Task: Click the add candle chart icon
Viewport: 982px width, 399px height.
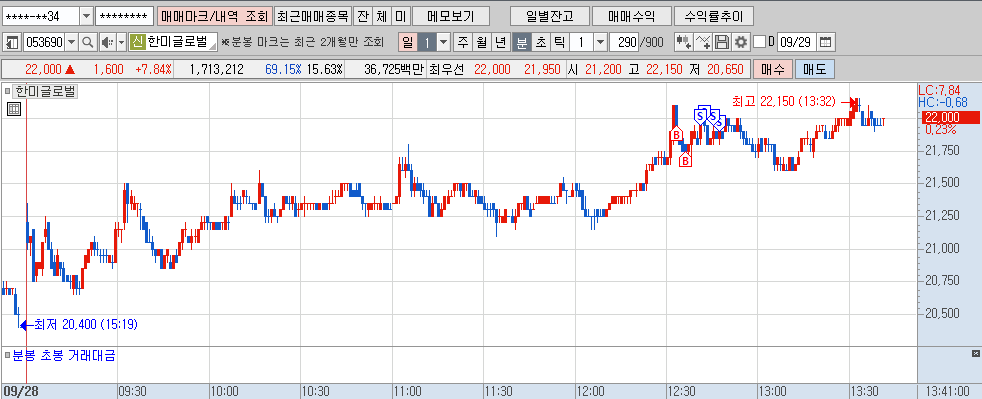Action: point(684,43)
